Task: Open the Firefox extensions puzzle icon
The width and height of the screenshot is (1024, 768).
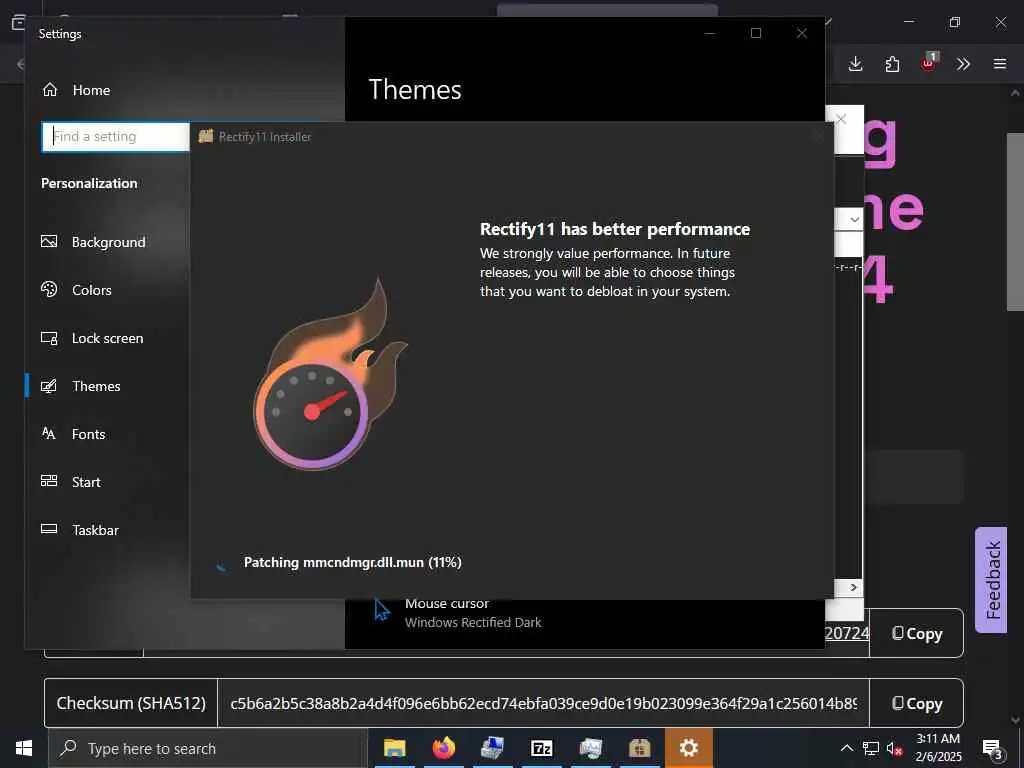Action: point(892,64)
